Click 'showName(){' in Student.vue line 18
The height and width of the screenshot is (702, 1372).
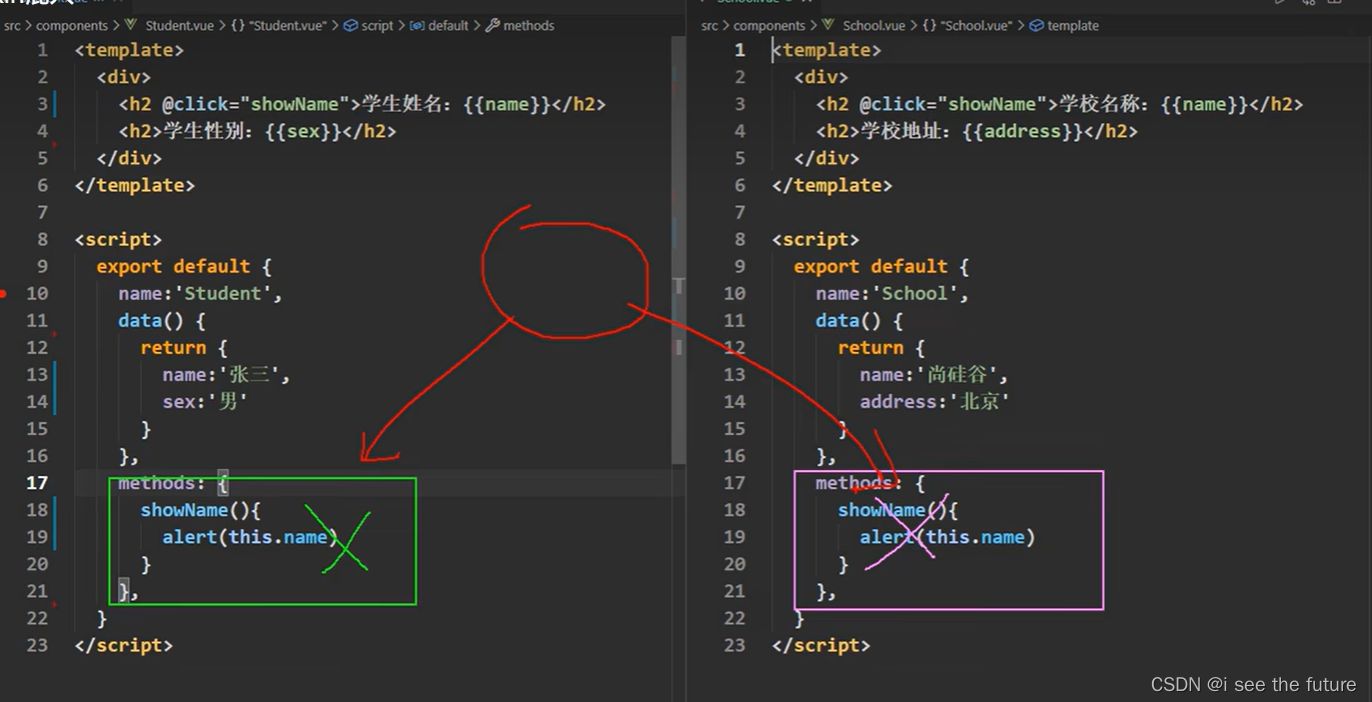(200, 510)
